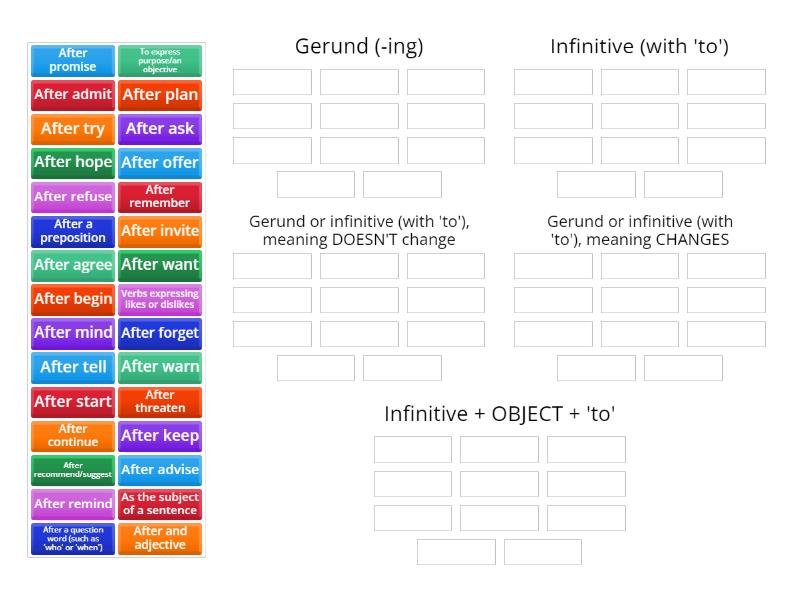Screen dimensions: 800x600
Task: Click the 'As the subject of a sentence' tile
Action: 160,504
